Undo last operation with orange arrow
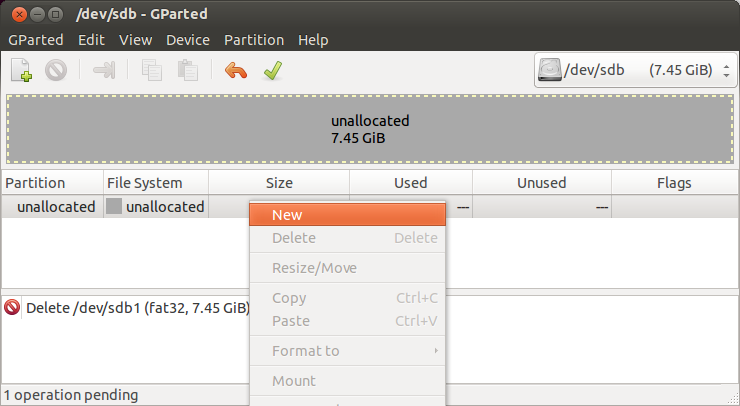This screenshot has width=740, height=406. tap(235, 70)
